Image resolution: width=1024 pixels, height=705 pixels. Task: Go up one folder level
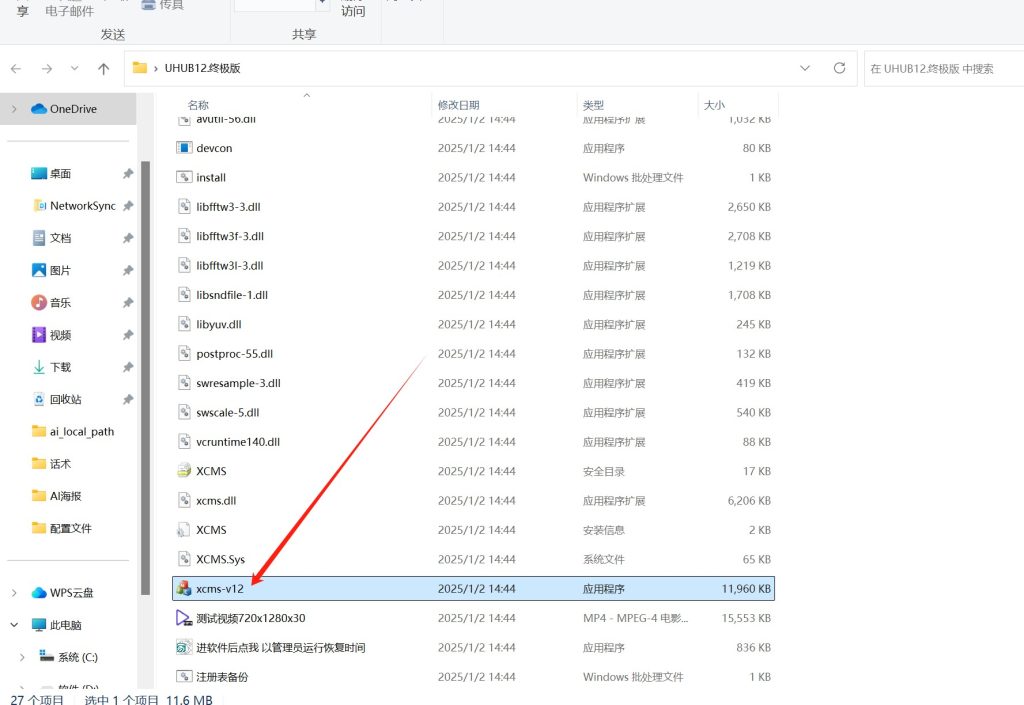[103, 68]
